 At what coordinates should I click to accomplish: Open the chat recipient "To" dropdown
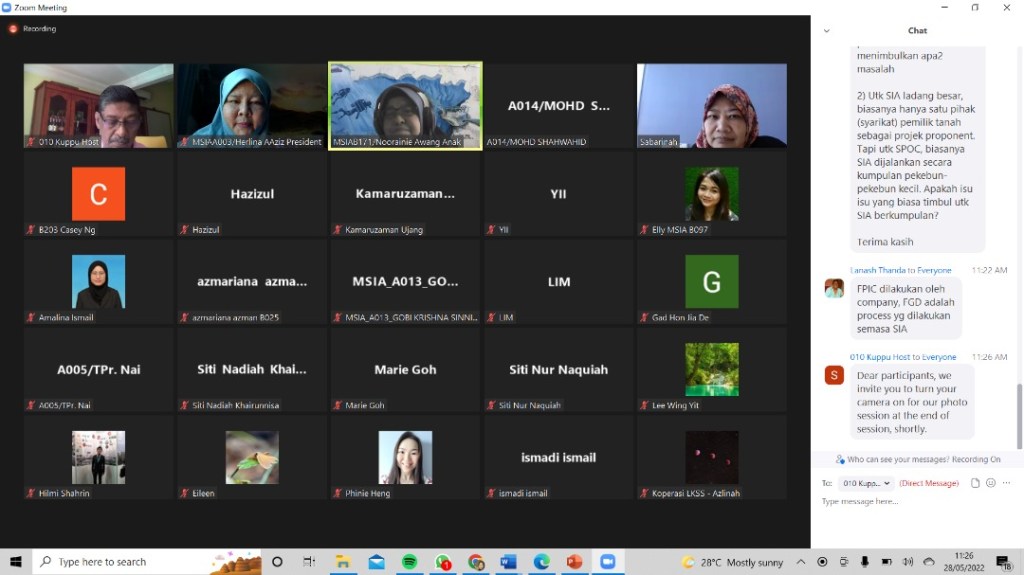[x=865, y=483]
